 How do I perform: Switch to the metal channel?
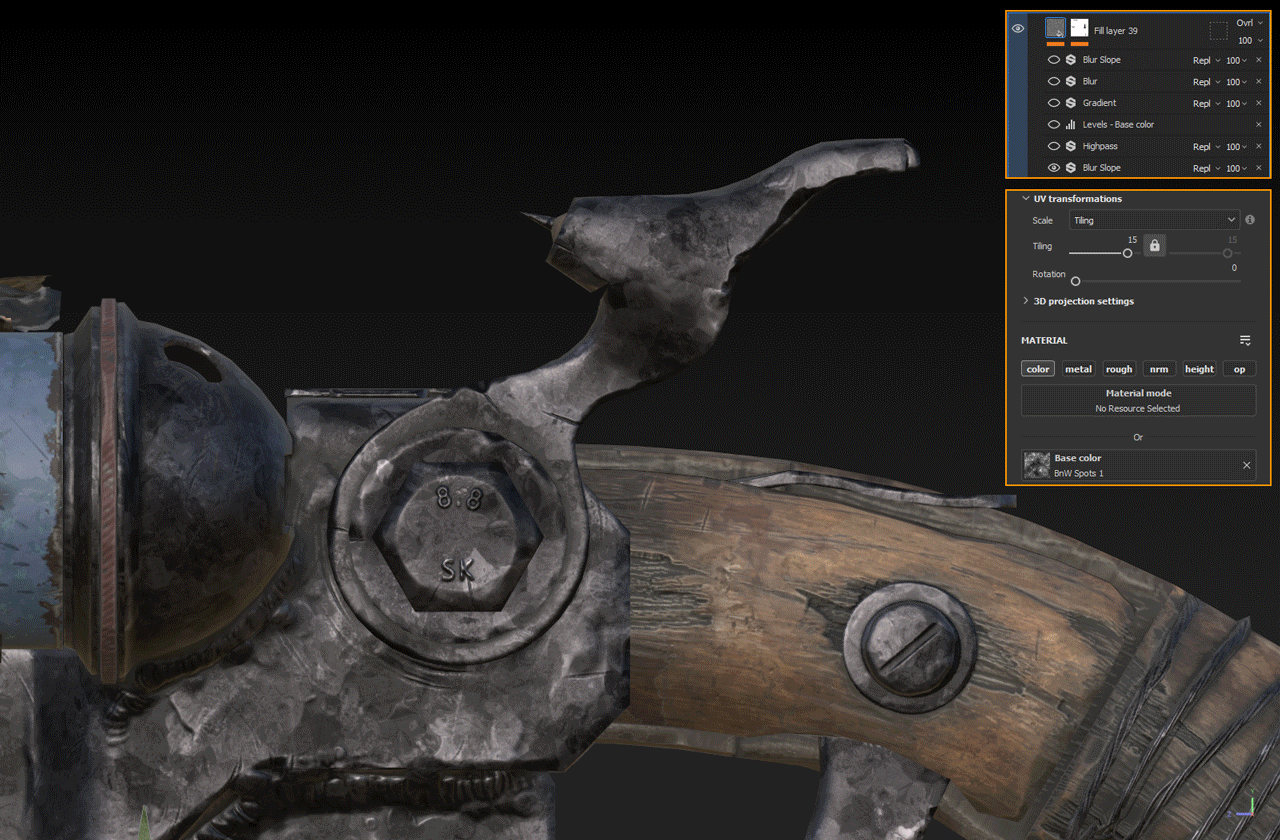coord(1078,368)
